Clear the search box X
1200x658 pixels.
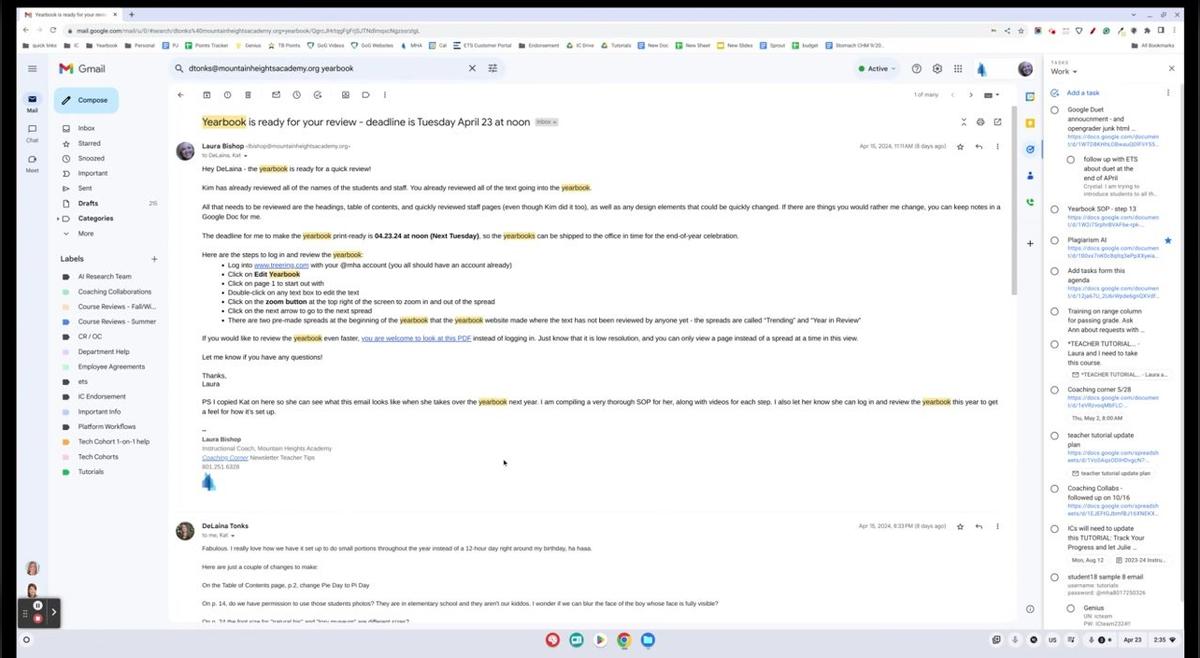pos(472,68)
